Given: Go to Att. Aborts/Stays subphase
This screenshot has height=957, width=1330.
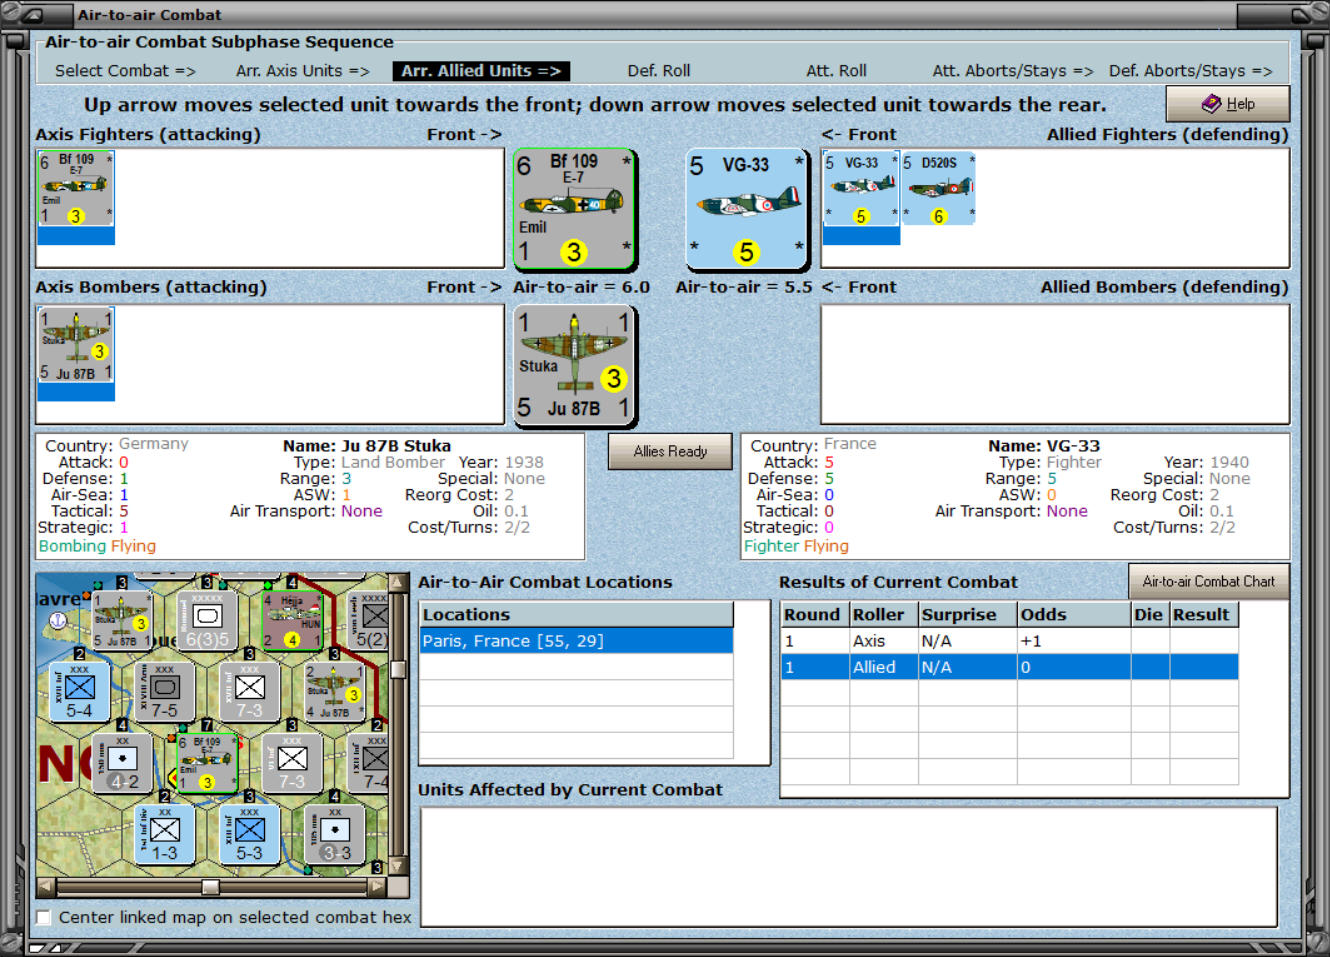Looking at the screenshot, I should point(1013,71).
